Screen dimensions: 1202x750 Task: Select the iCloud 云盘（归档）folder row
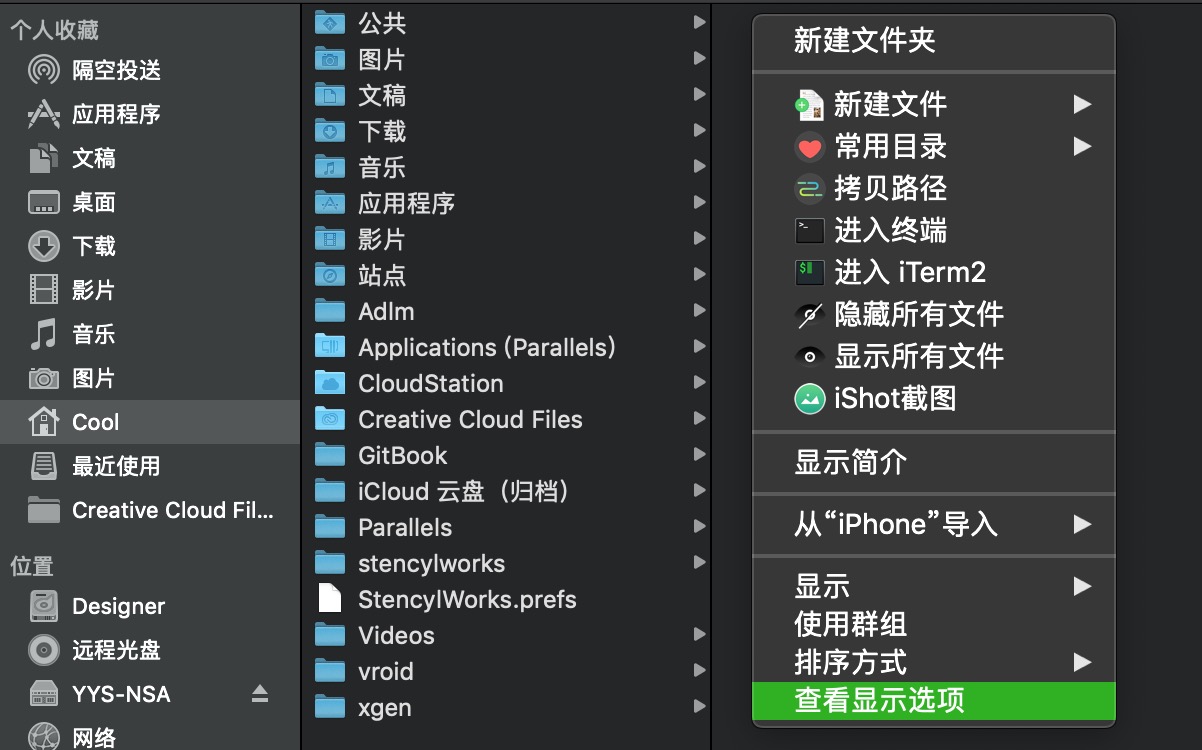[x=506, y=491]
